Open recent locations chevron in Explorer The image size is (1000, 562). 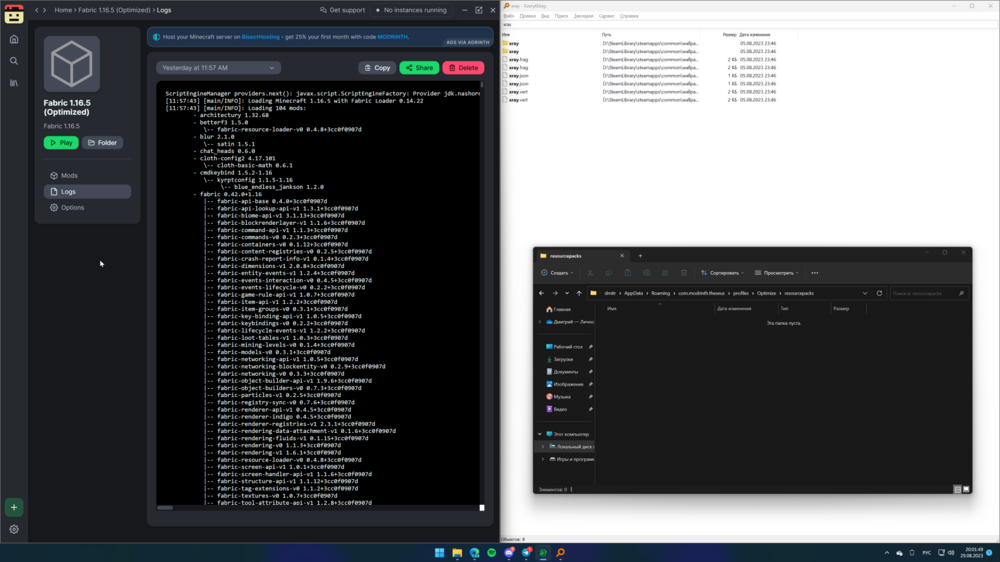(566, 293)
